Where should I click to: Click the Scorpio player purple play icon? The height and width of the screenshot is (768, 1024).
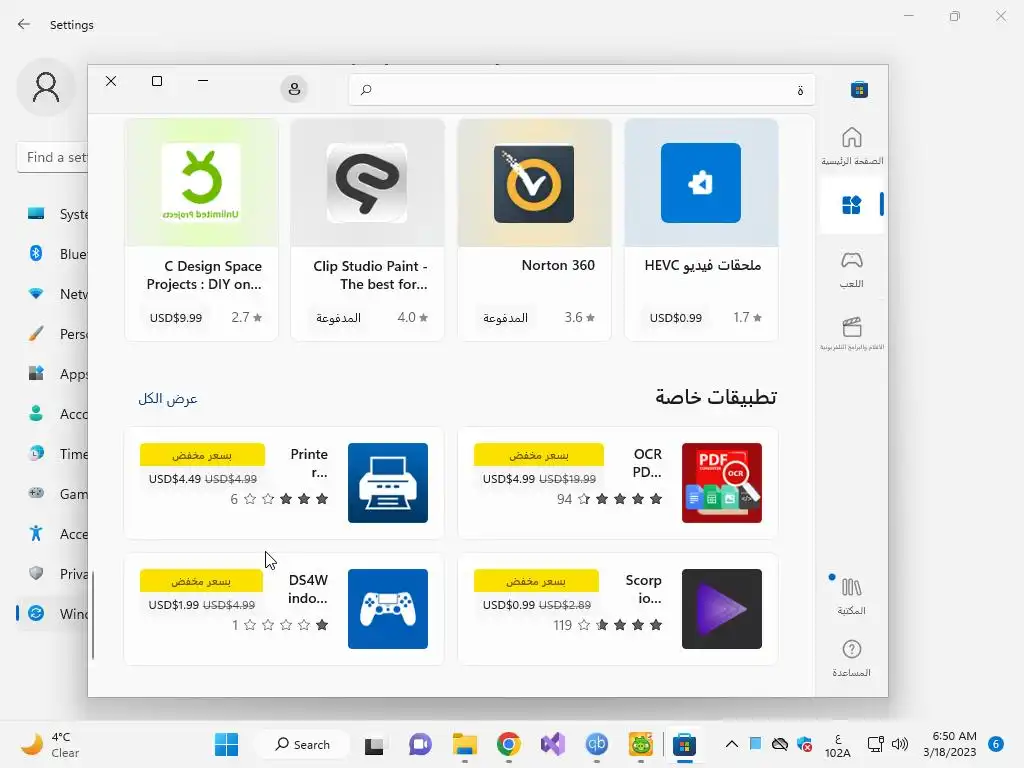point(722,609)
